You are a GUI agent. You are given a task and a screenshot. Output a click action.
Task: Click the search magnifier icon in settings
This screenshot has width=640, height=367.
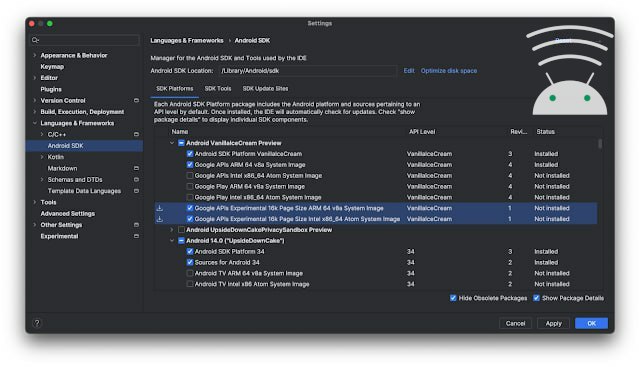35,40
